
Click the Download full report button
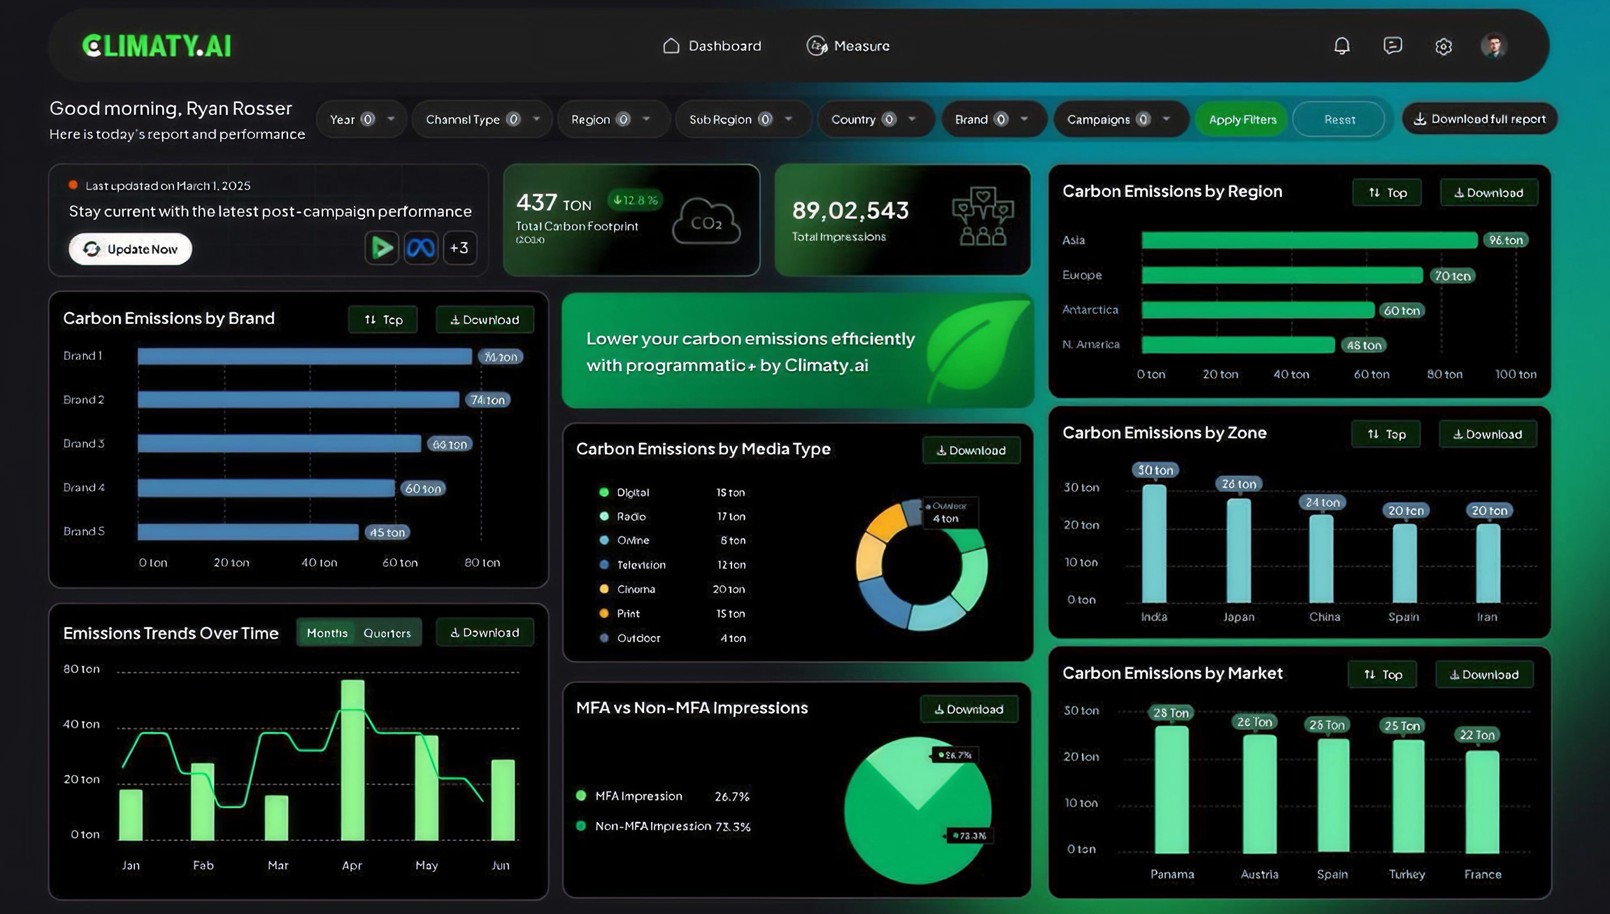[x=1479, y=119]
